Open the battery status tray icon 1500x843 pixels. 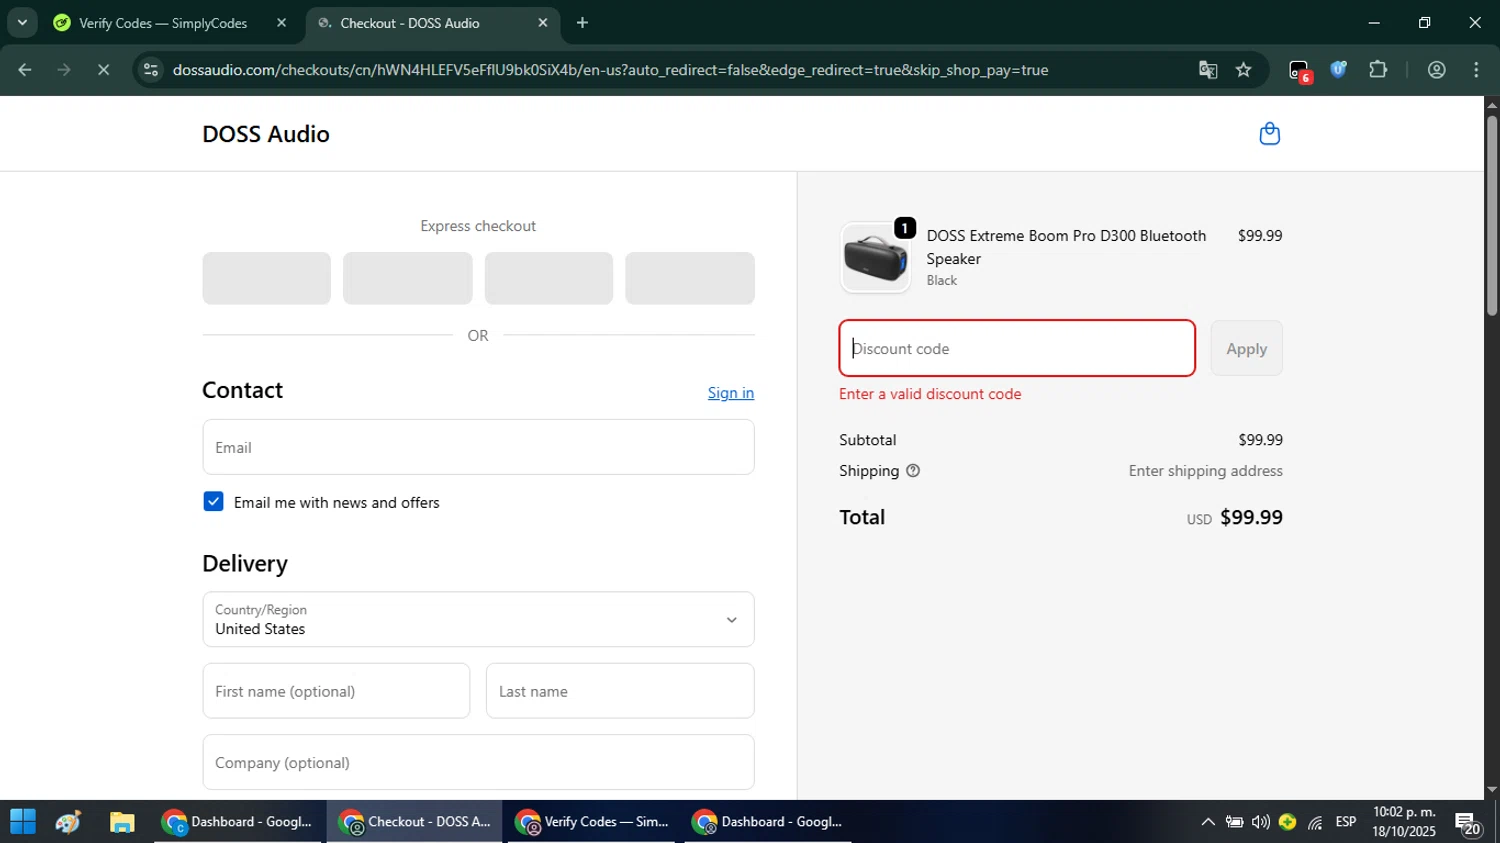pyautogui.click(x=1235, y=822)
